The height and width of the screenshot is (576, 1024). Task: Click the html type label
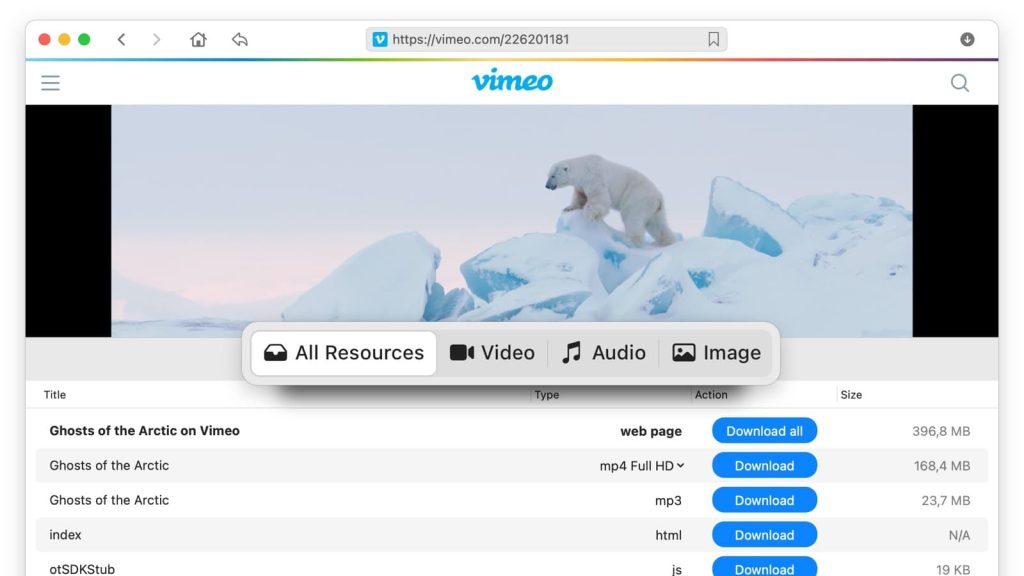pyautogui.click(x=668, y=535)
